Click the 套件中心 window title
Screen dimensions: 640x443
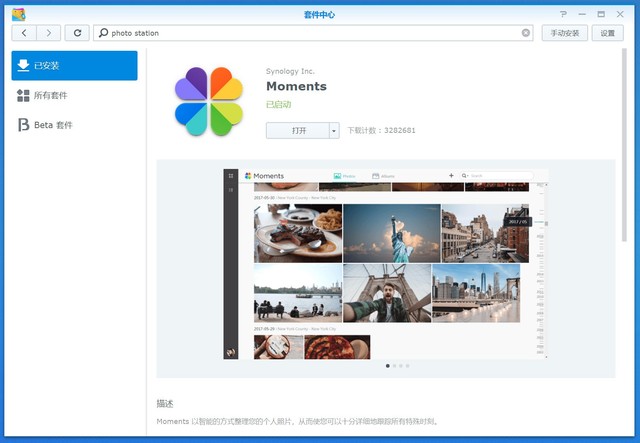point(319,15)
